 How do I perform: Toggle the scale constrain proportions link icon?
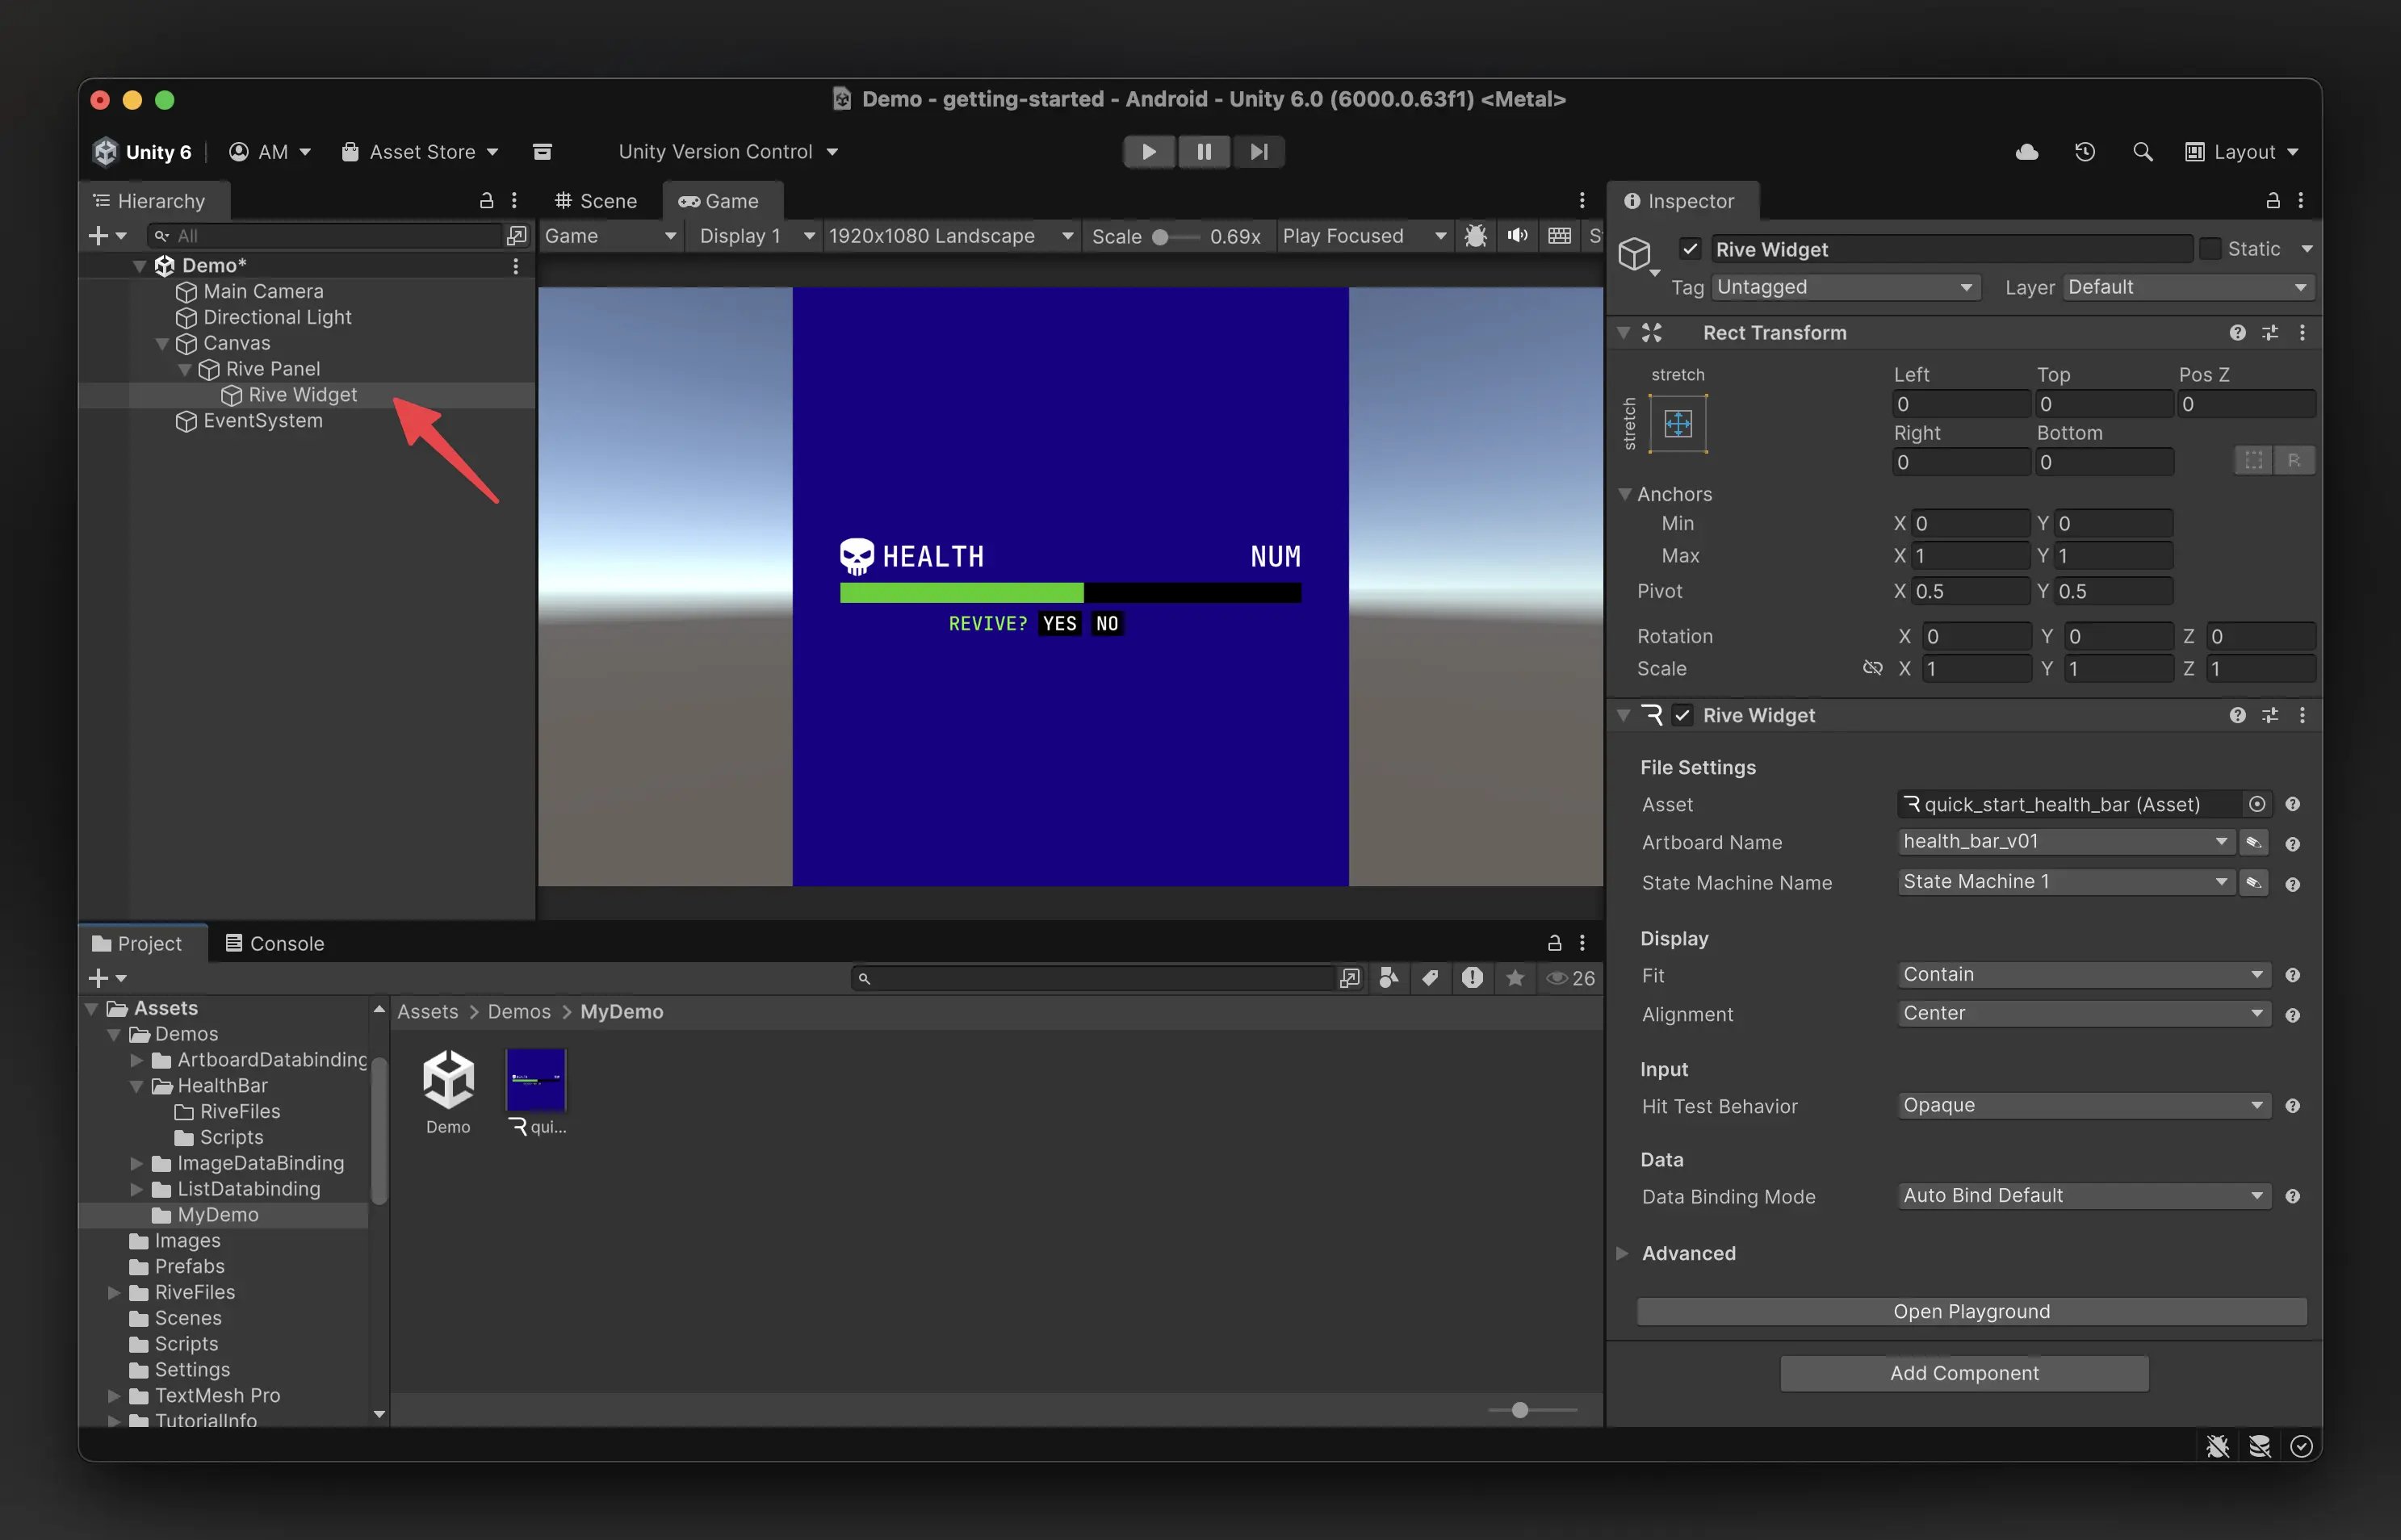coord(1873,668)
